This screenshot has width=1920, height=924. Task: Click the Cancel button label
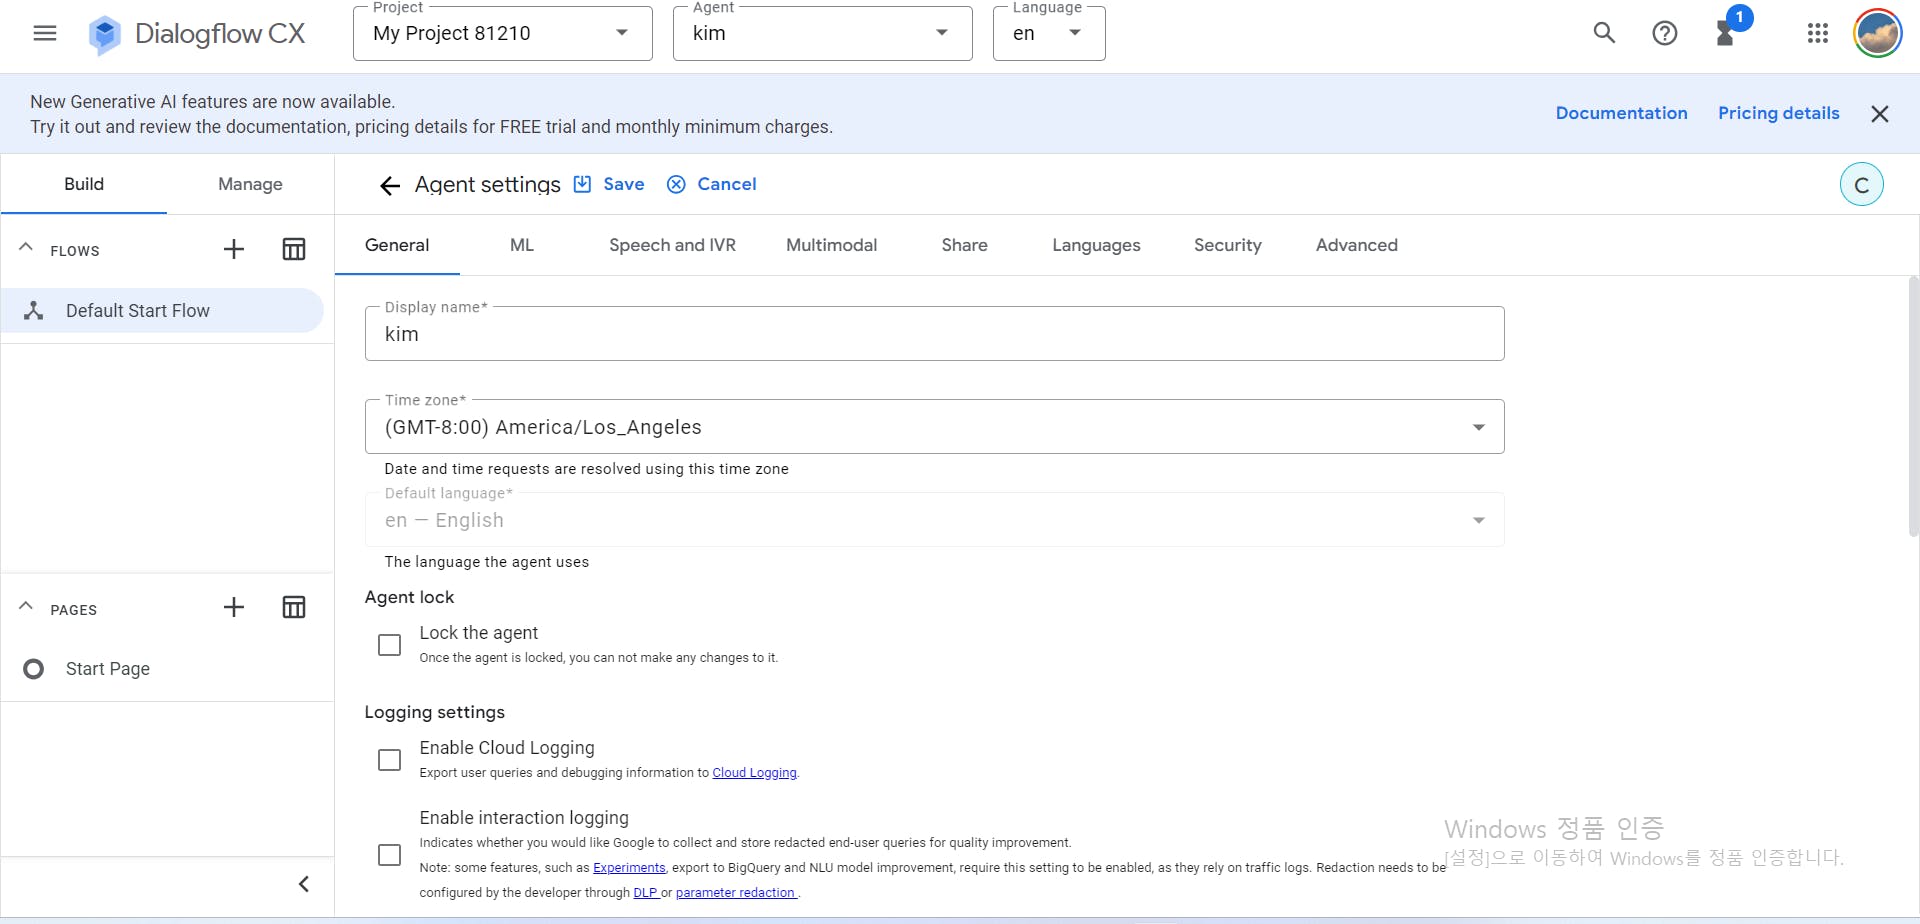coord(727,184)
